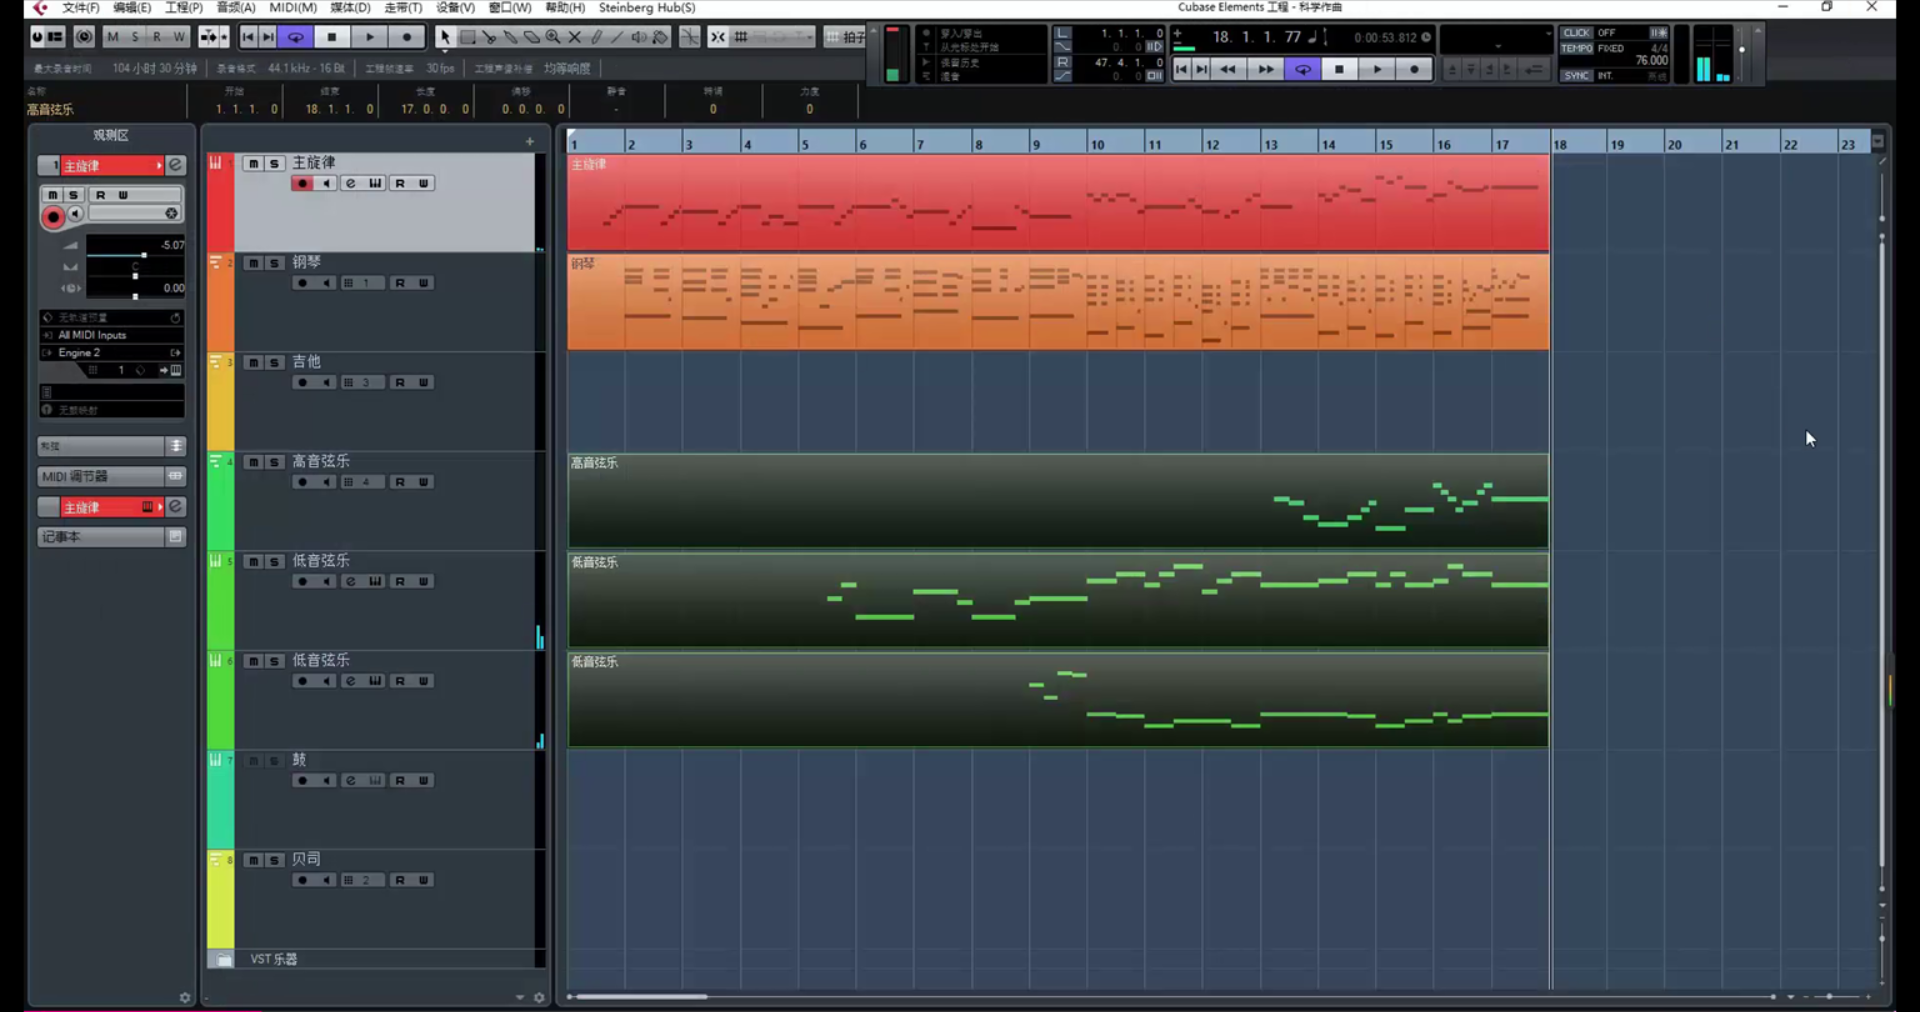This screenshot has width=1920, height=1012.
Task: Open VST 乐器 folder row
Action: point(375,959)
